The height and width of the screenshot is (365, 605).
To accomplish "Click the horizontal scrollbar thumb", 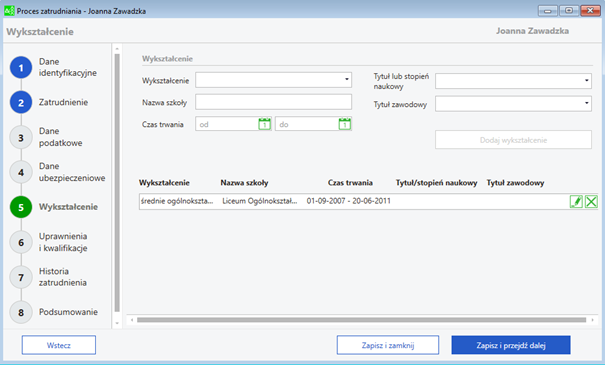I will [361, 320].
